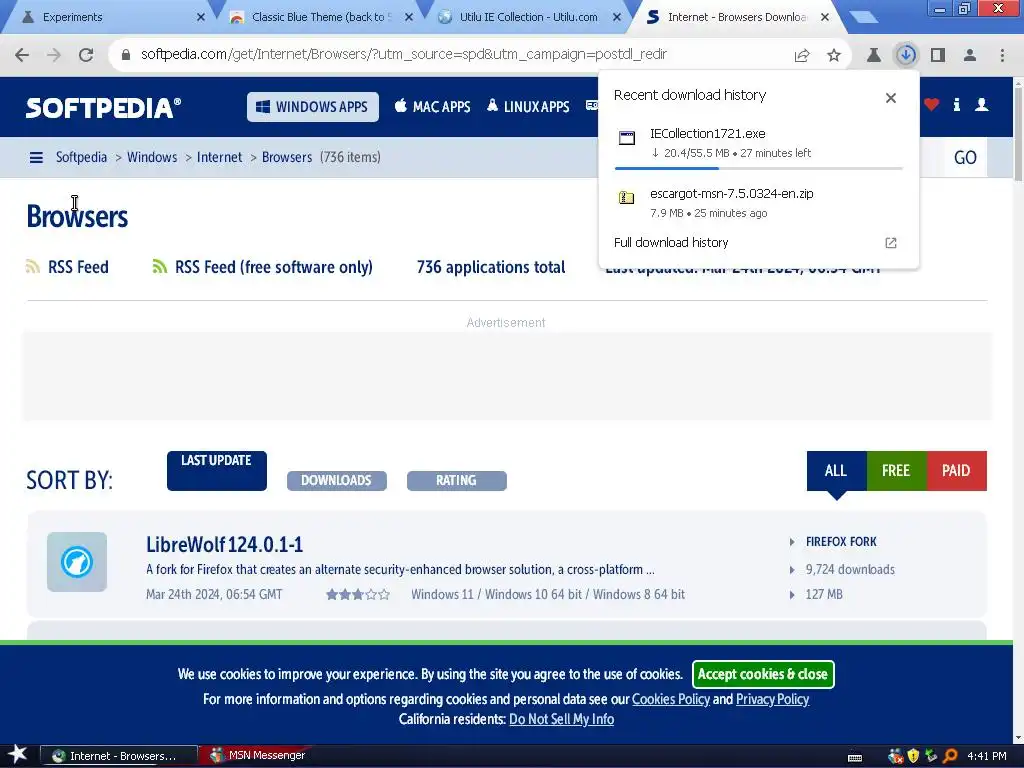Click the IECollection download progress bar
The image size is (1024, 768).
point(758,168)
